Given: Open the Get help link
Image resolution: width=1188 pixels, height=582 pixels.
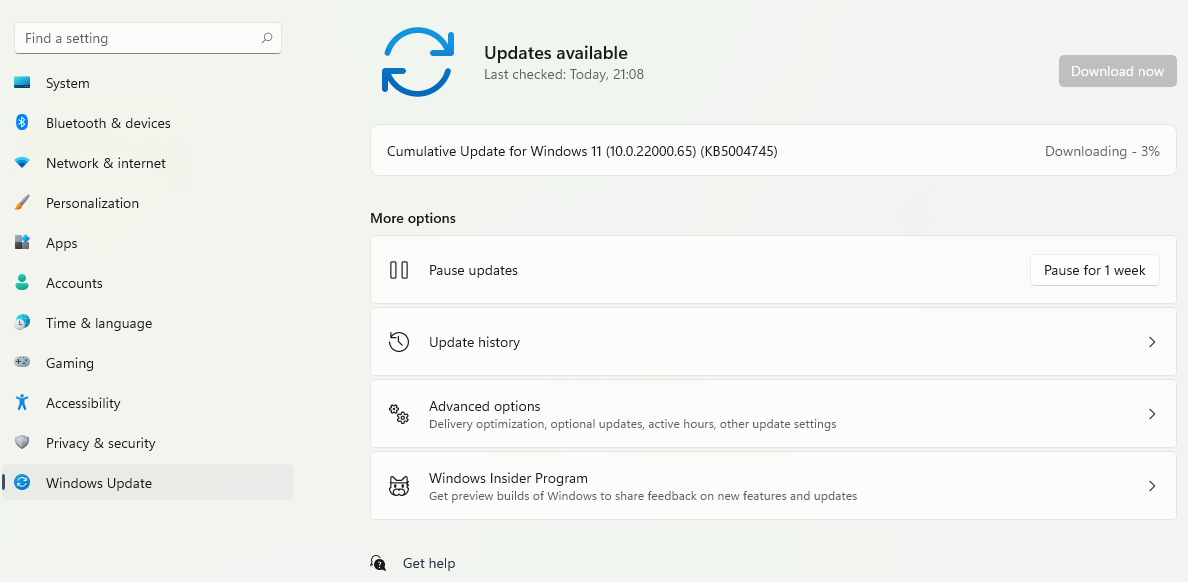Looking at the screenshot, I should (429, 563).
